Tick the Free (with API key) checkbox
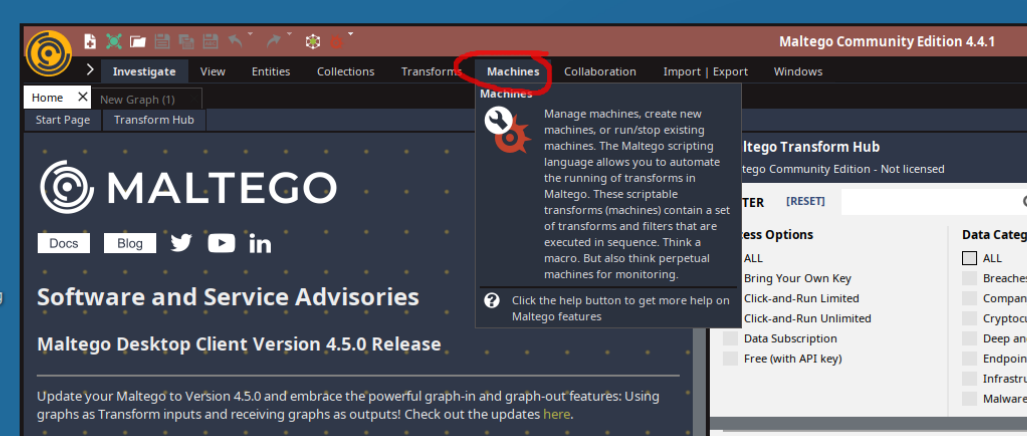 click(730, 359)
